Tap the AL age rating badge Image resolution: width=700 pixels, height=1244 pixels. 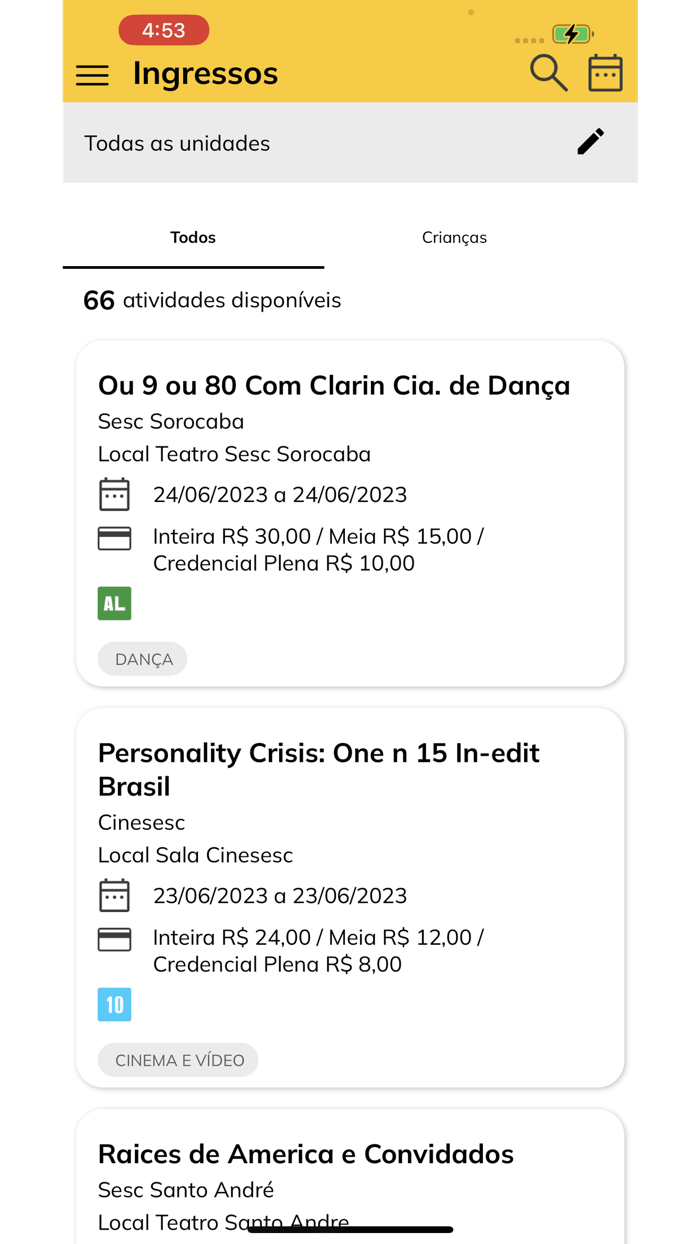pos(114,603)
